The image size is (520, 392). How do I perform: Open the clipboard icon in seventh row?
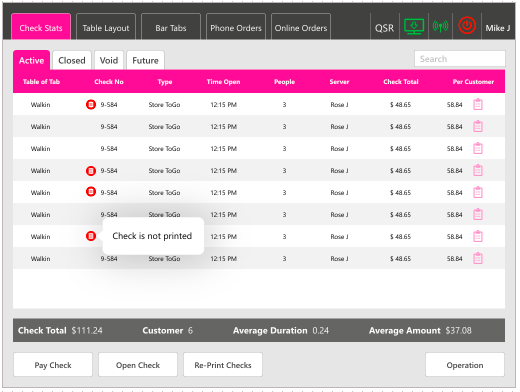[x=478, y=236]
